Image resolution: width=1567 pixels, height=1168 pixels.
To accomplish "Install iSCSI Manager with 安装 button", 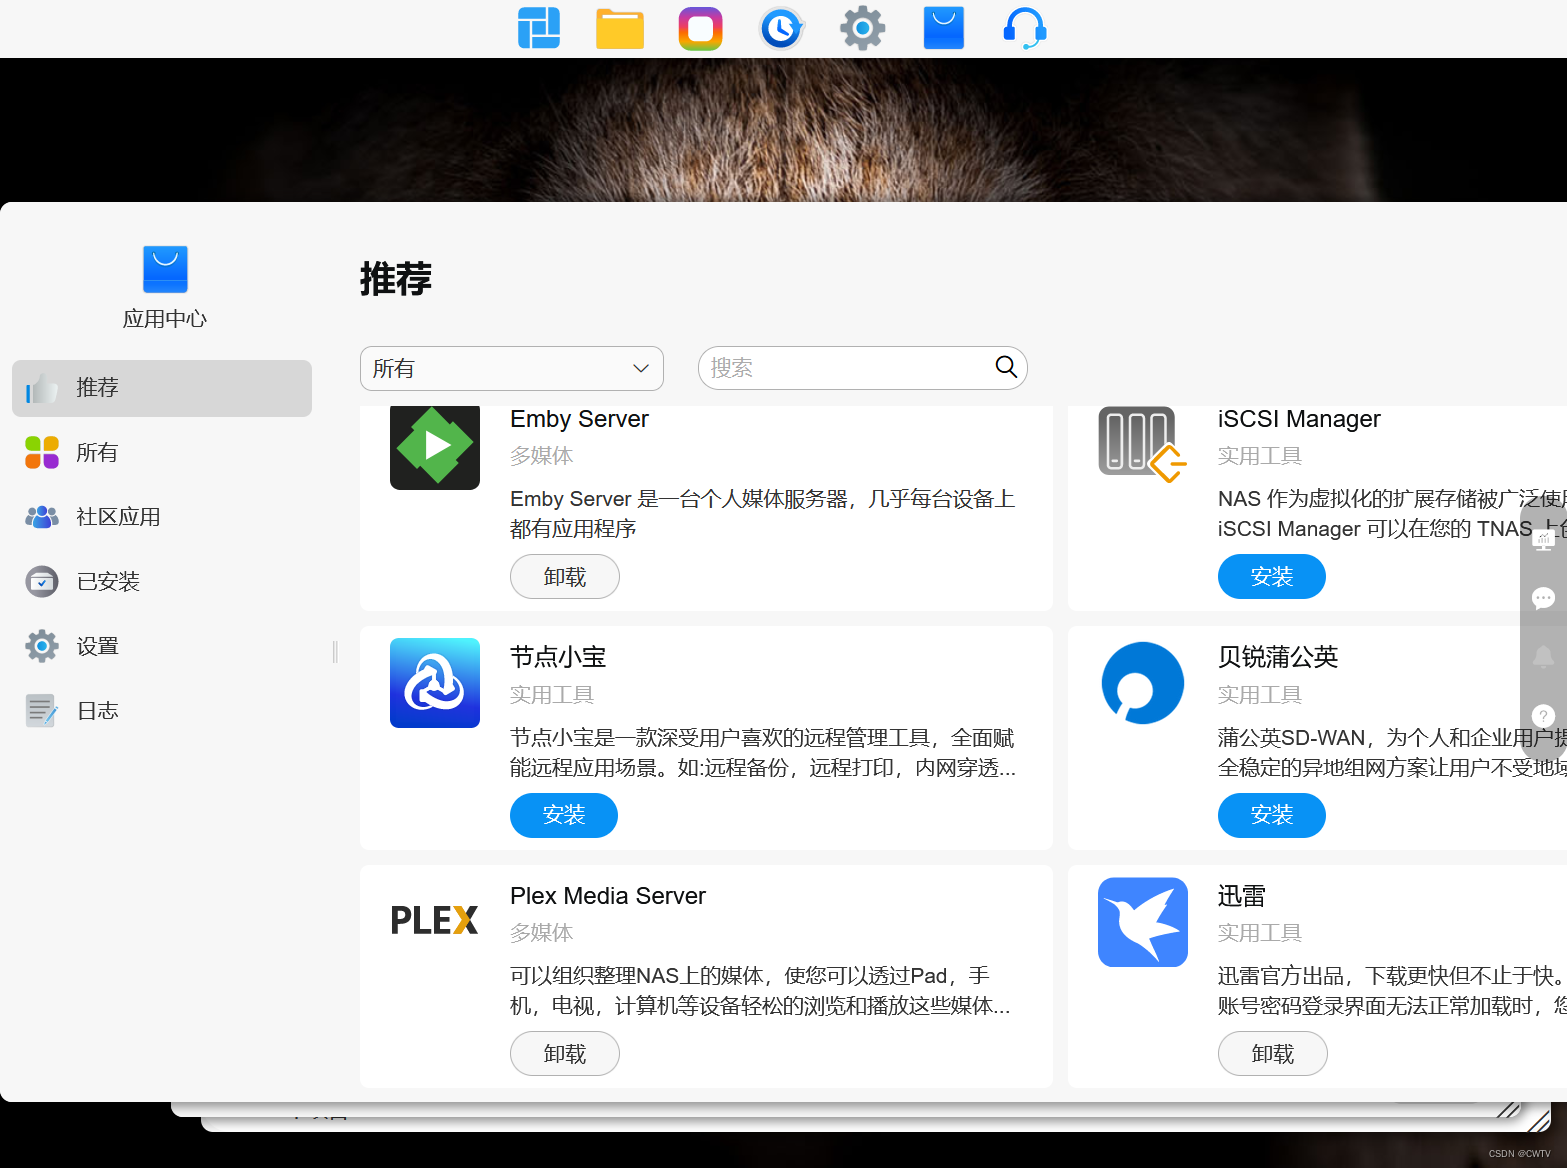I will tap(1272, 577).
